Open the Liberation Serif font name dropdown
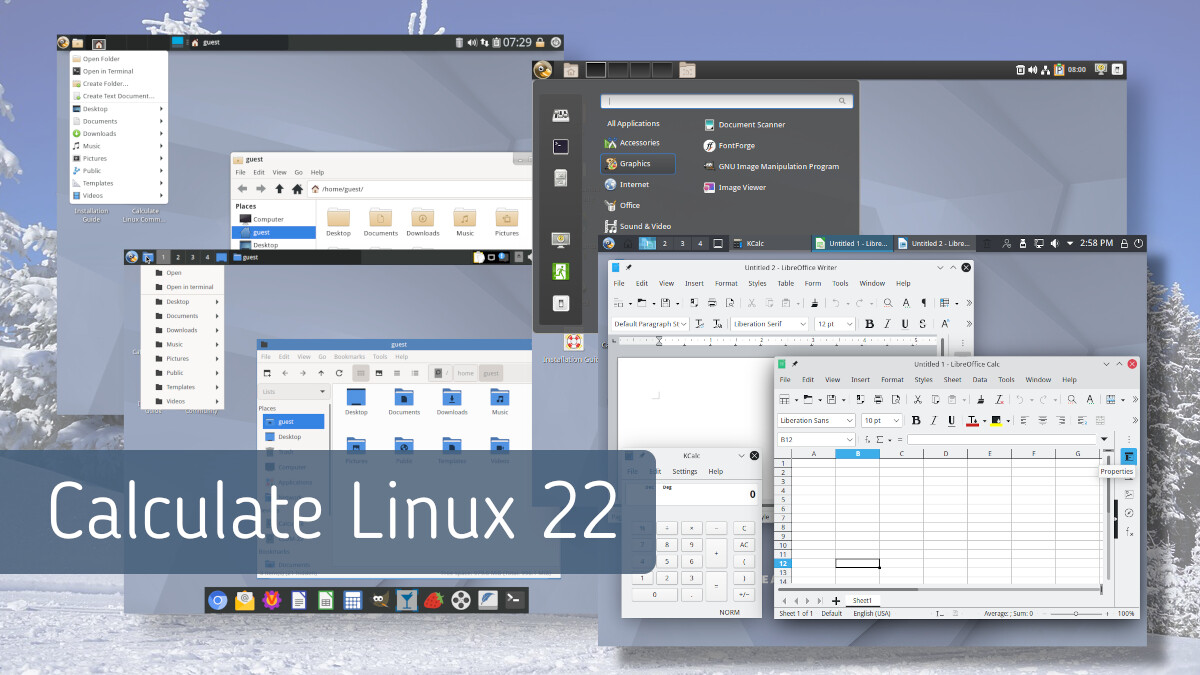Viewport: 1200px width, 675px height. tap(803, 324)
